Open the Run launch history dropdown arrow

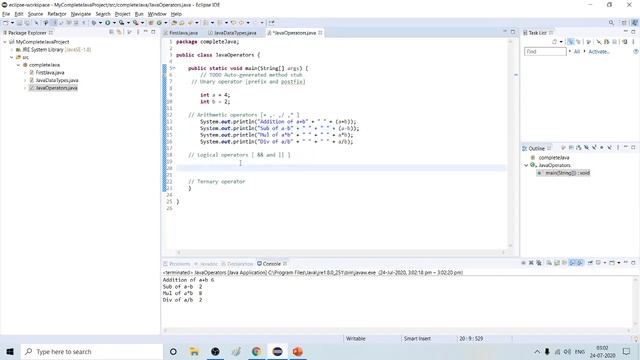click(114, 22)
